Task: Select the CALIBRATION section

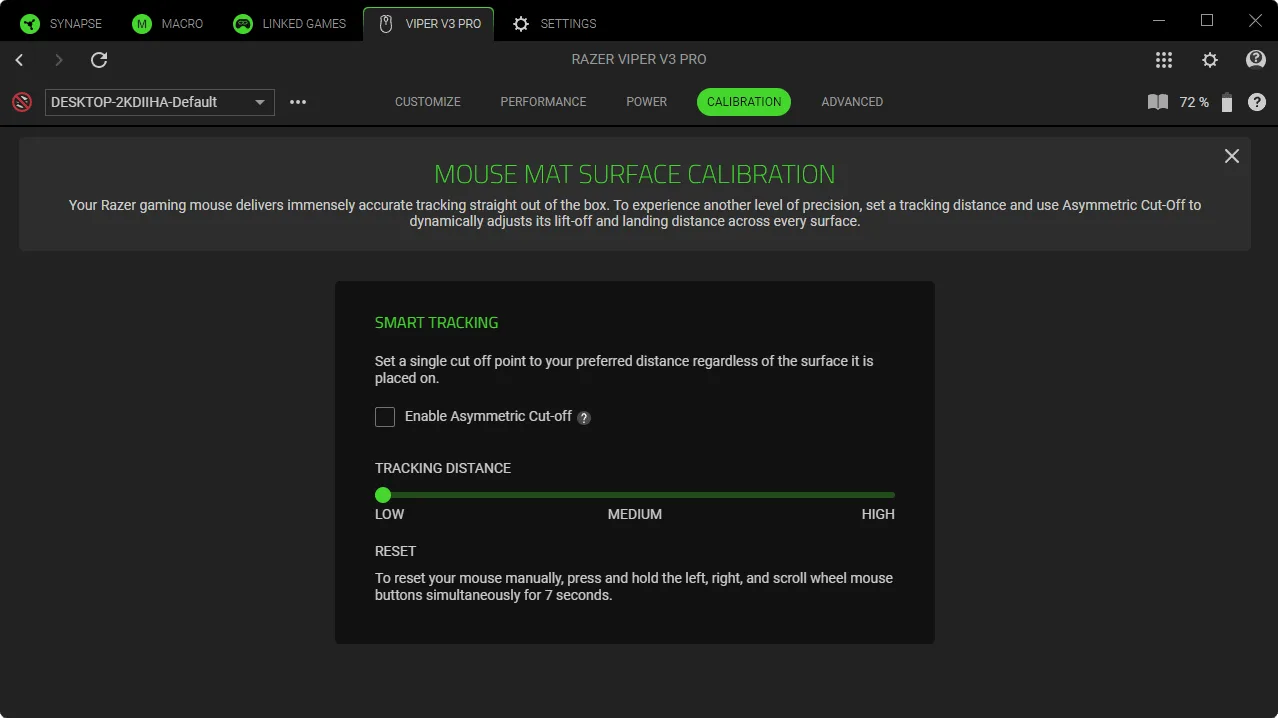Action: pyautogui.click(x=744, y=102)
